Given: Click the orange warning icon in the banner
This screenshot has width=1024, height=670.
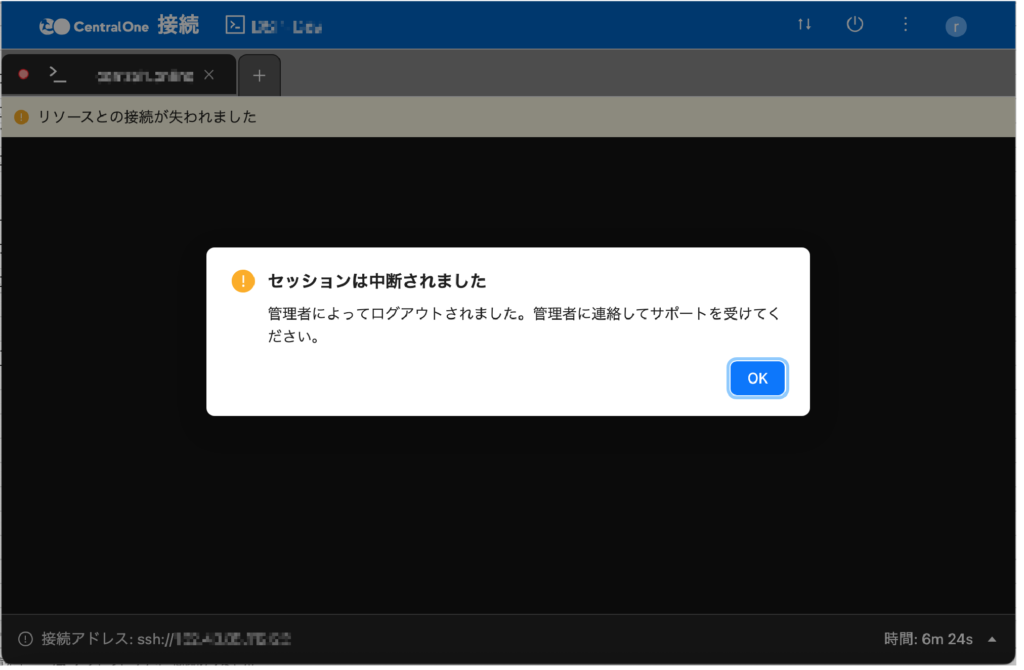Looking at the screenshot, I should pos(22,117).
